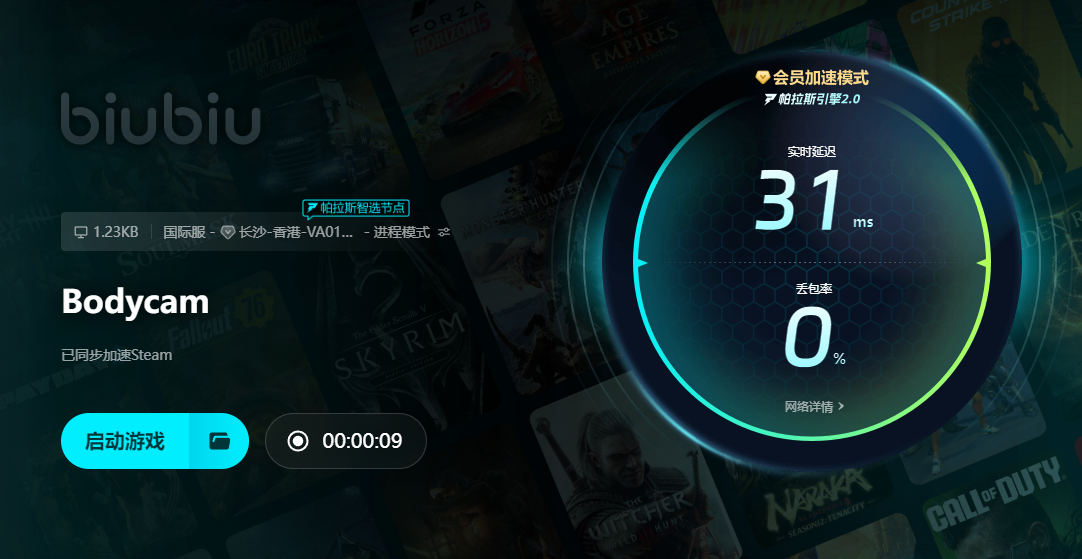Screen dimensions: 1082x559
Task: Click the stop acceleration circle icon
Action: pos(298,441)
